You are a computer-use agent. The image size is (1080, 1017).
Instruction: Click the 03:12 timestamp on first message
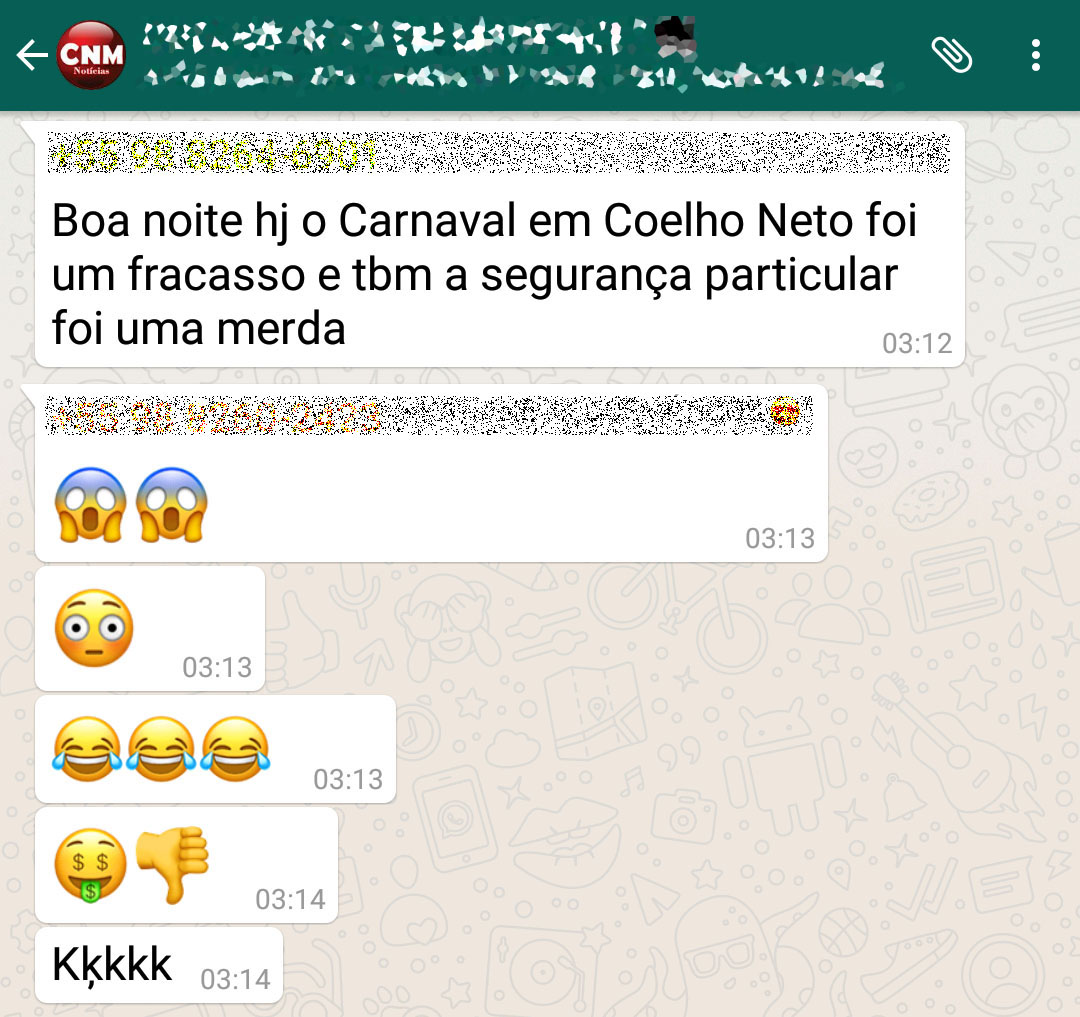pos(917,343)
